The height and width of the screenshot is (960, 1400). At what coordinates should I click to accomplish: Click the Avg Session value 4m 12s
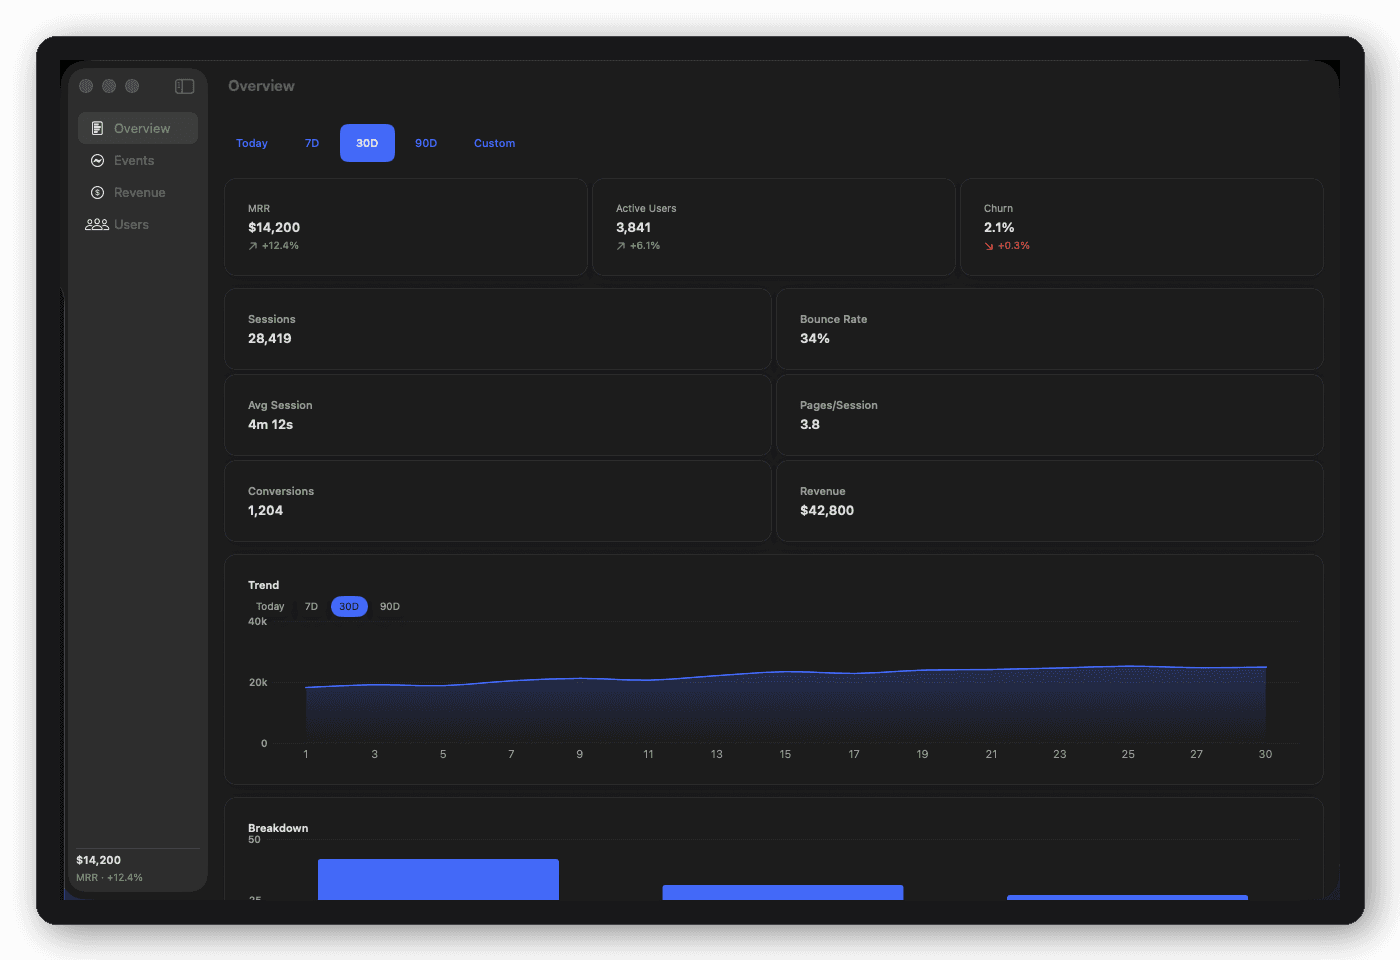click(x=271, y=424)
